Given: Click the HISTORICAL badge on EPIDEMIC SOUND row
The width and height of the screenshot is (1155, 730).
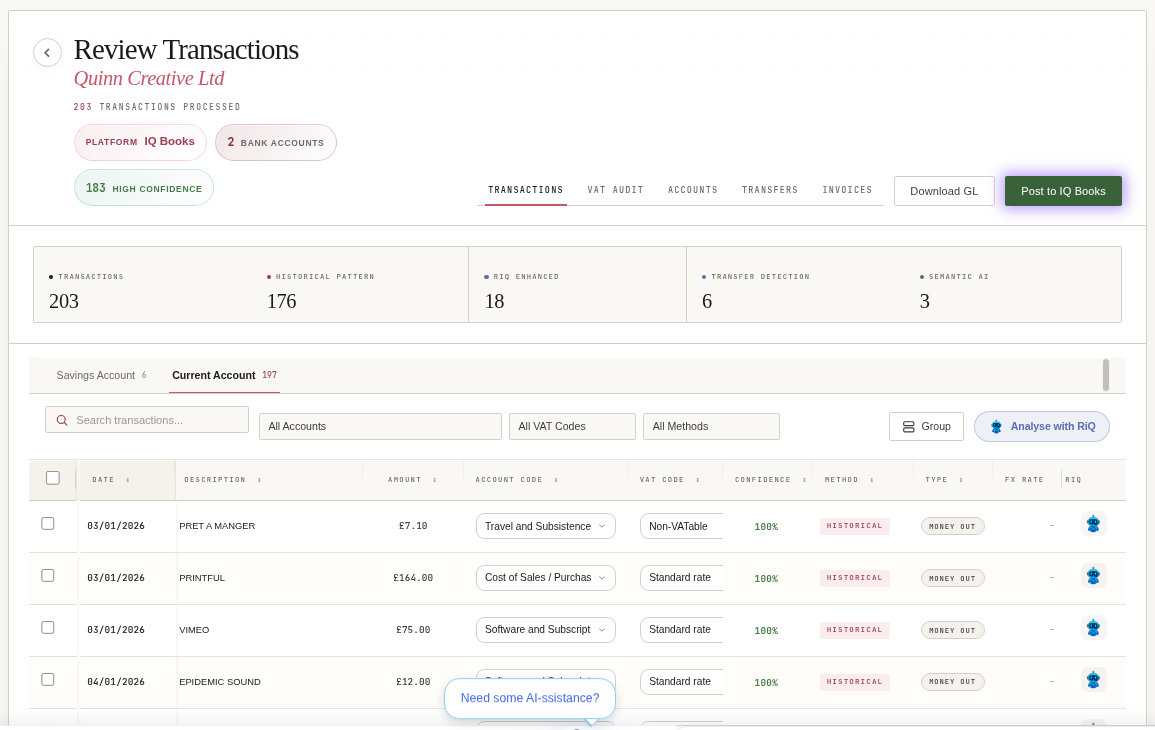Looking at the screenshot, I should [x=854, y=682].
